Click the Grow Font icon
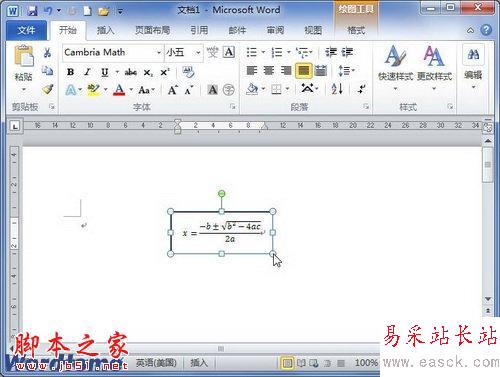Screen dimensions: 500x377 pos(172,90)
